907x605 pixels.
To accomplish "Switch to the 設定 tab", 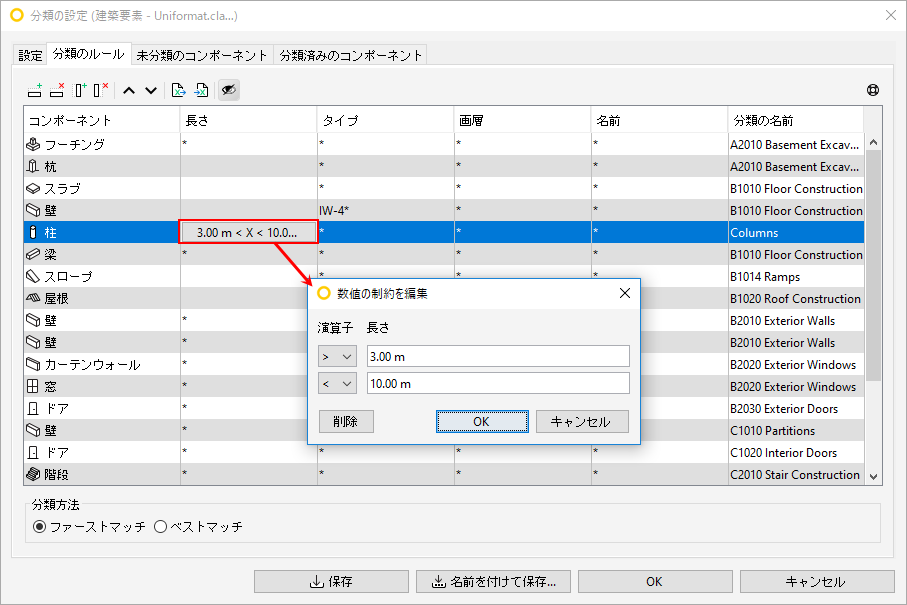I will pos(30,55).
